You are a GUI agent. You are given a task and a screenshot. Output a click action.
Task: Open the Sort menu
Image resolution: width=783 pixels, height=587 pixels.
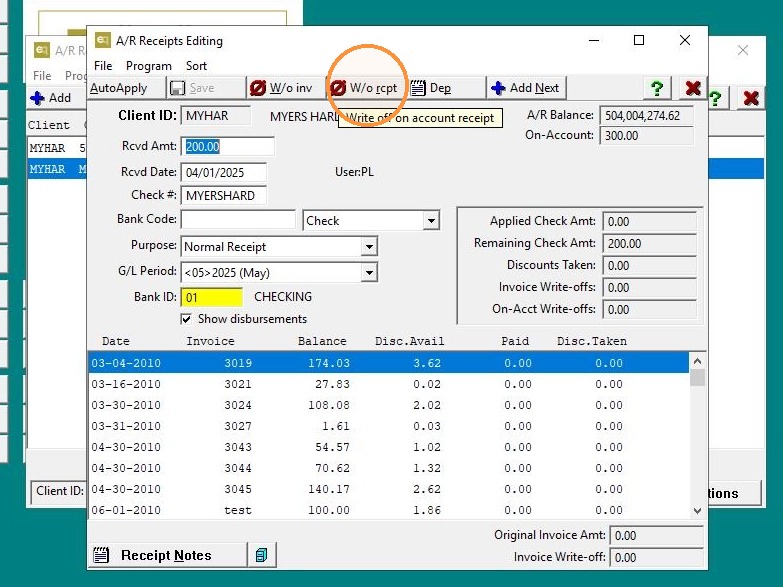[196, 66]
